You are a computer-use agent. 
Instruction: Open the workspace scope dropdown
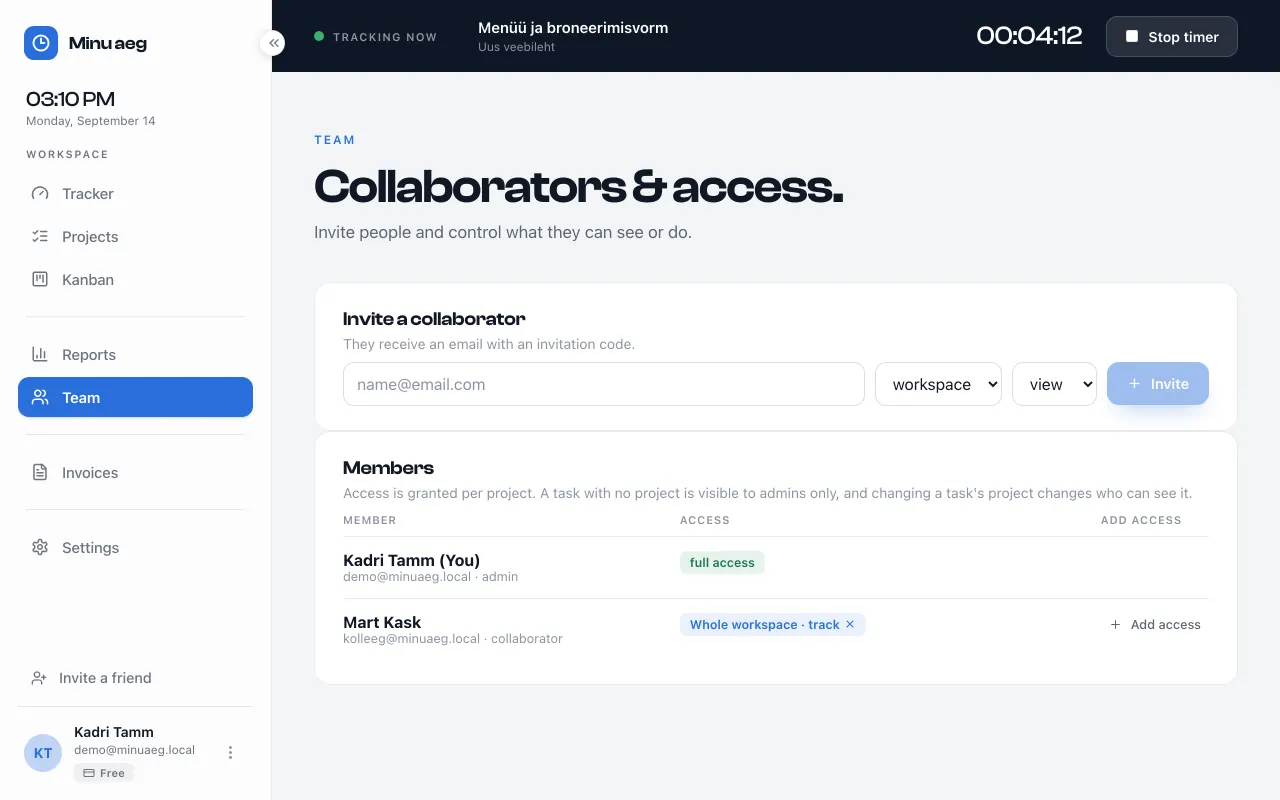coord(938,384)
